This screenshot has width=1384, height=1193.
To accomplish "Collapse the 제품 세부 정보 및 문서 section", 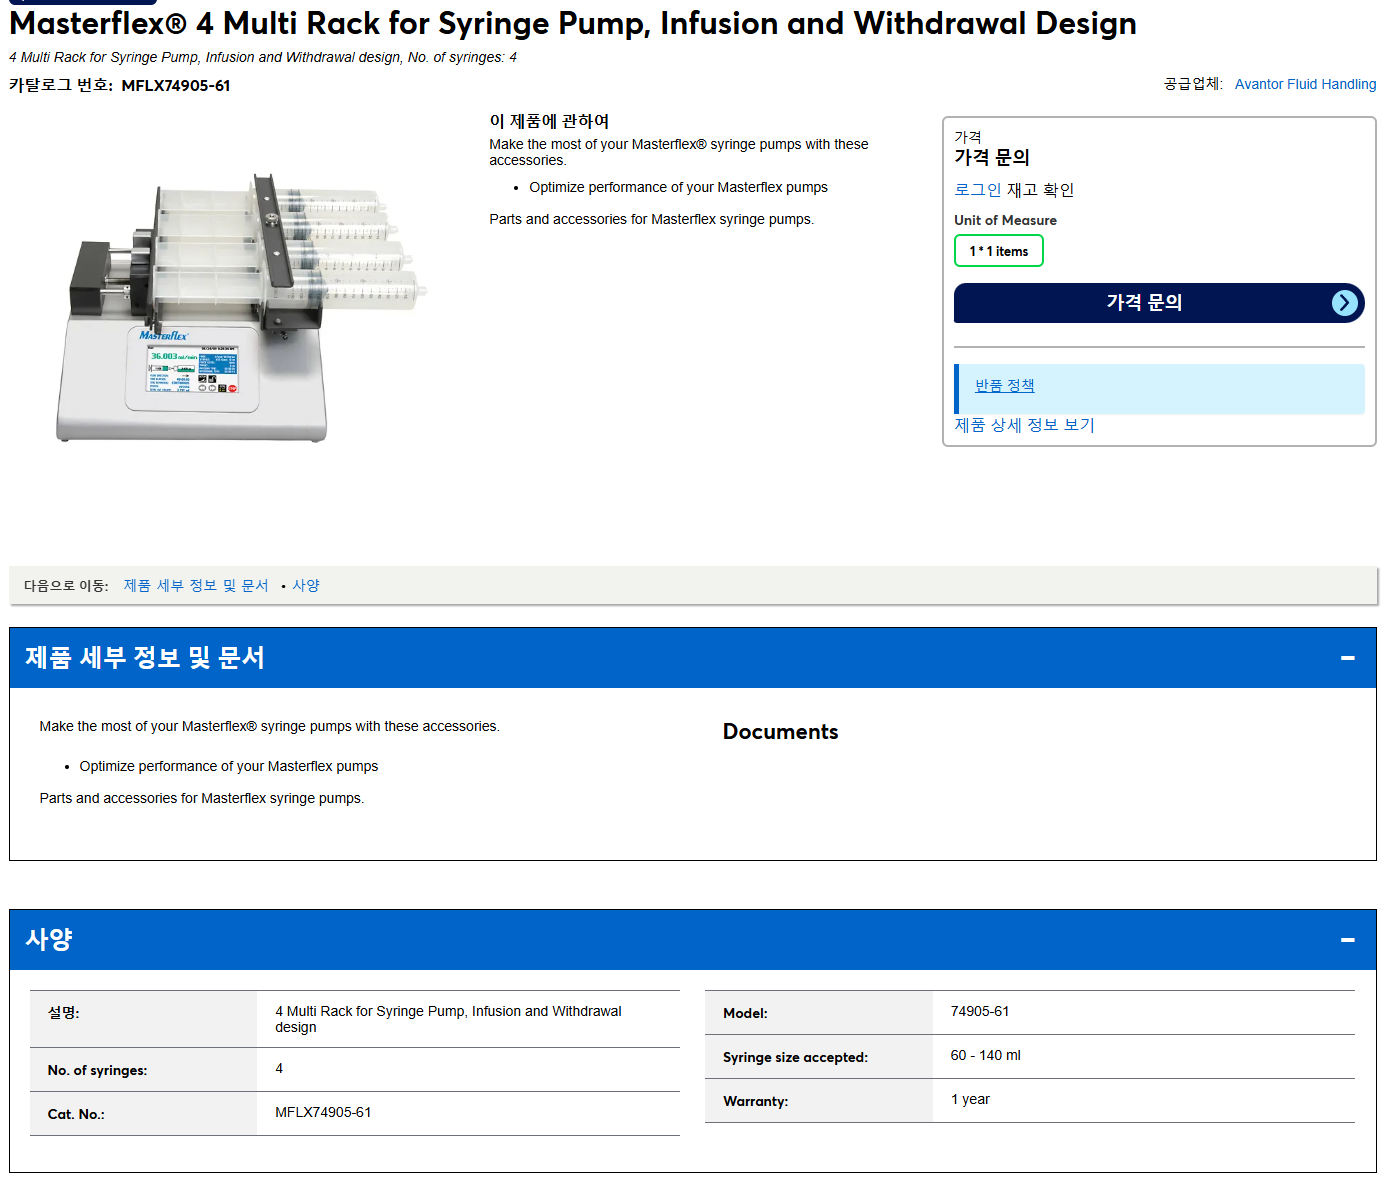I will (1347, 658).
